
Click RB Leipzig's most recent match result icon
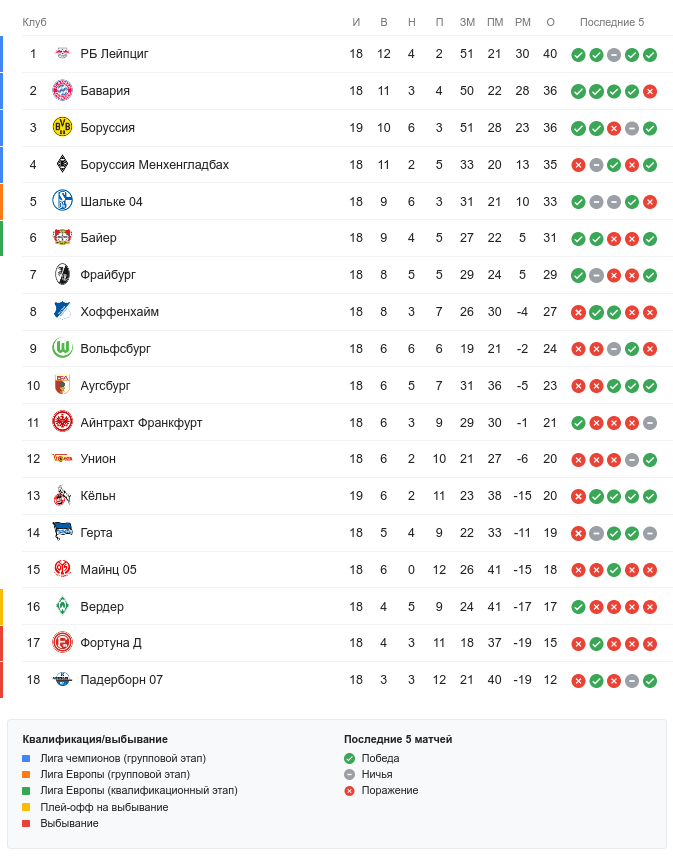tap(650, 54)
